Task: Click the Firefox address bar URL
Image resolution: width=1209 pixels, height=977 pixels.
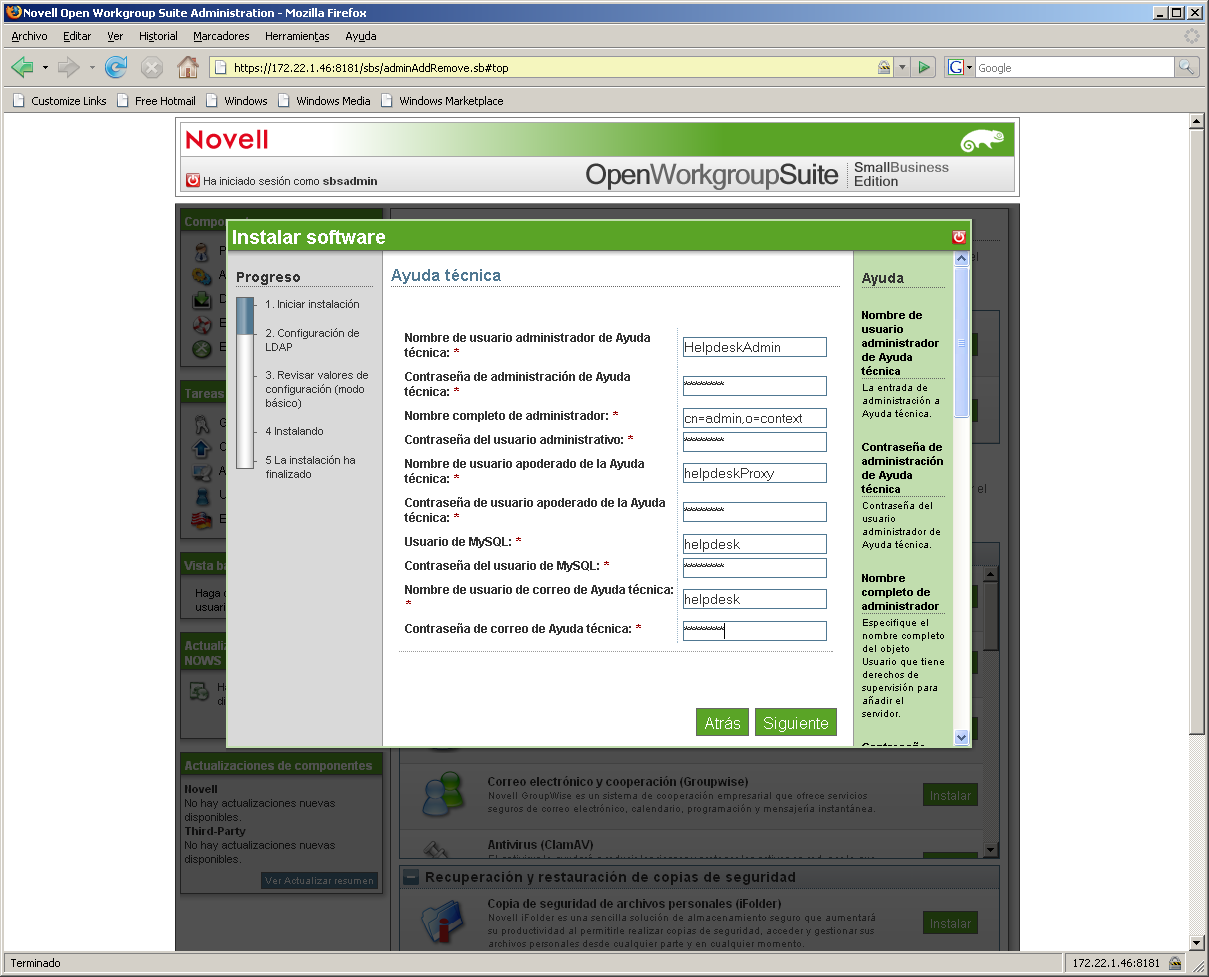Action: pyautogui.click(x=553, y=68)
